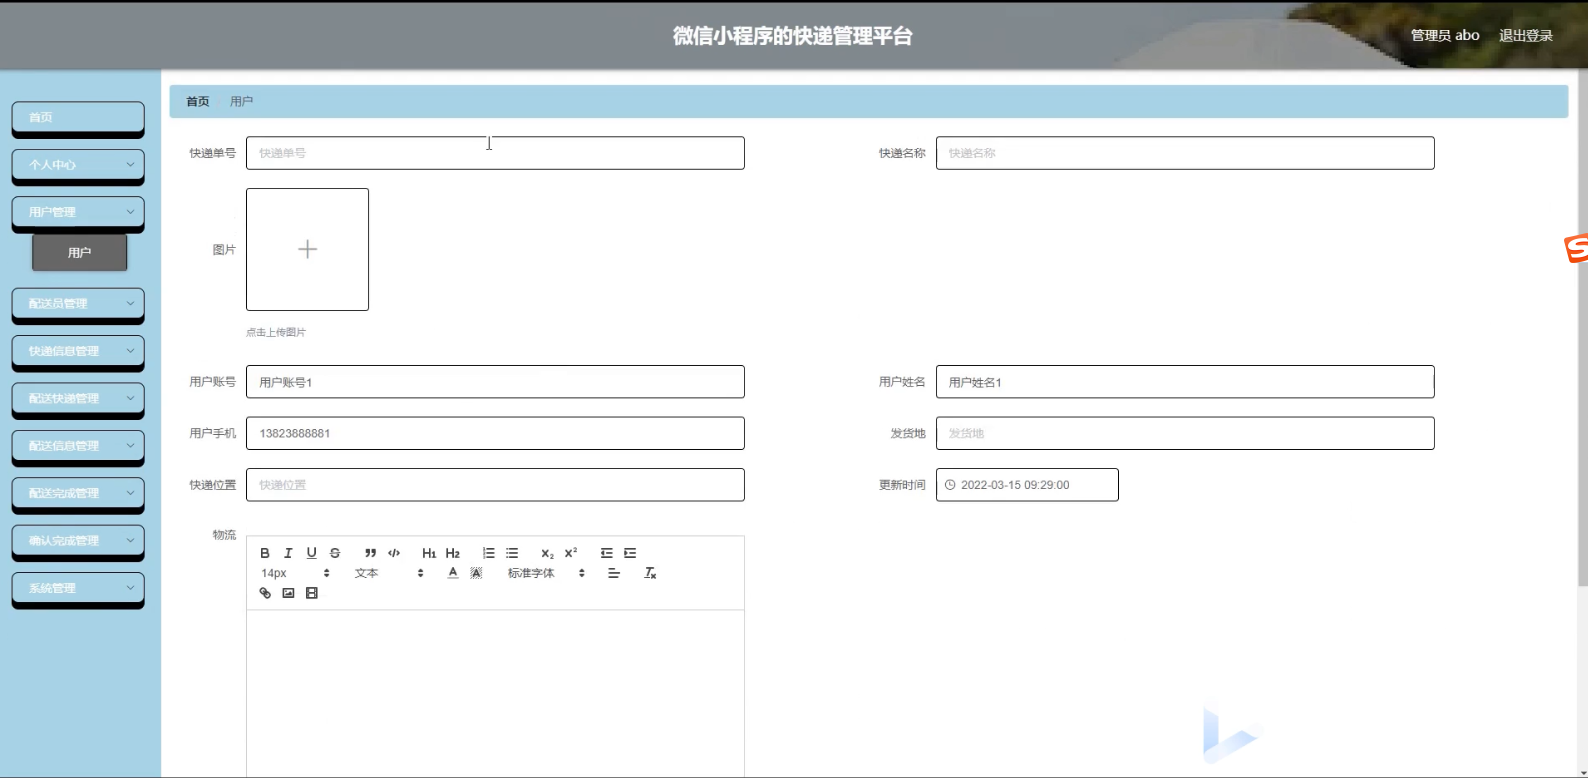
Task: Click the 用户 breadcrumb item
Action: tap(241, 101)
